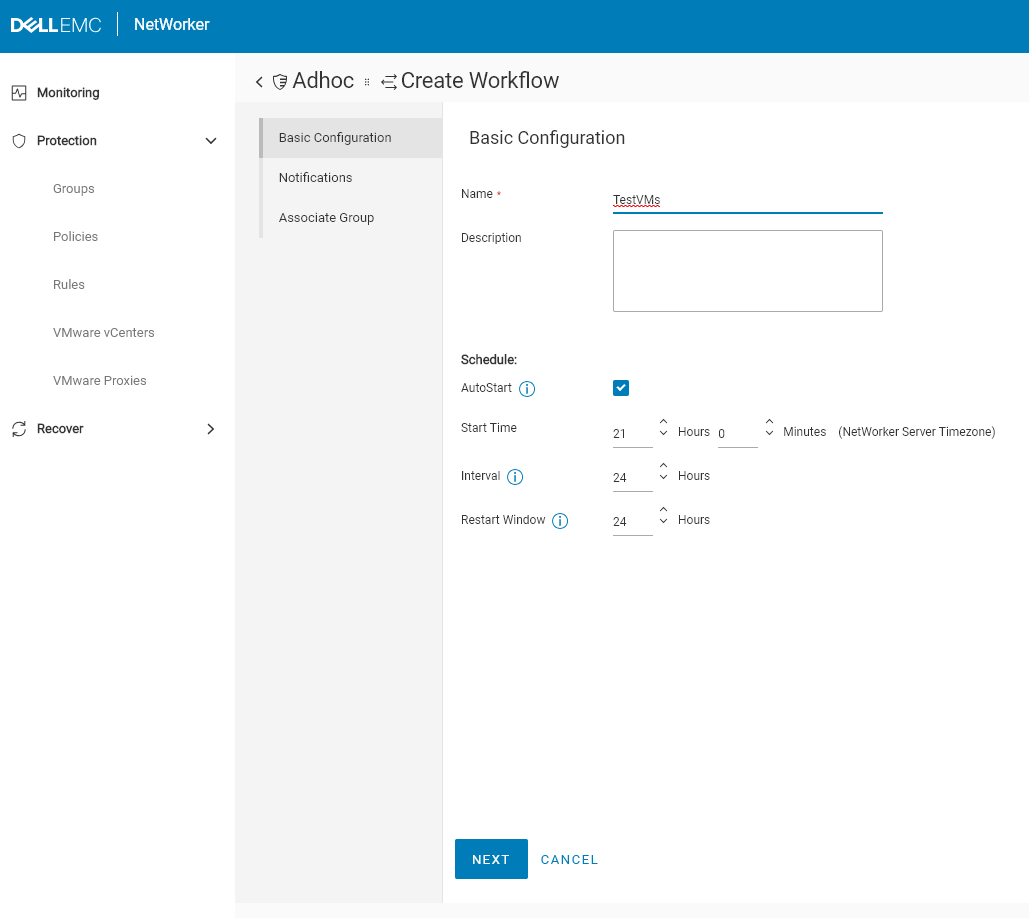Click the Recover refresh icon
Image resolution: width=1029 pixels, height=918 pixels.
pyautogui.click(x=19, y=428)
